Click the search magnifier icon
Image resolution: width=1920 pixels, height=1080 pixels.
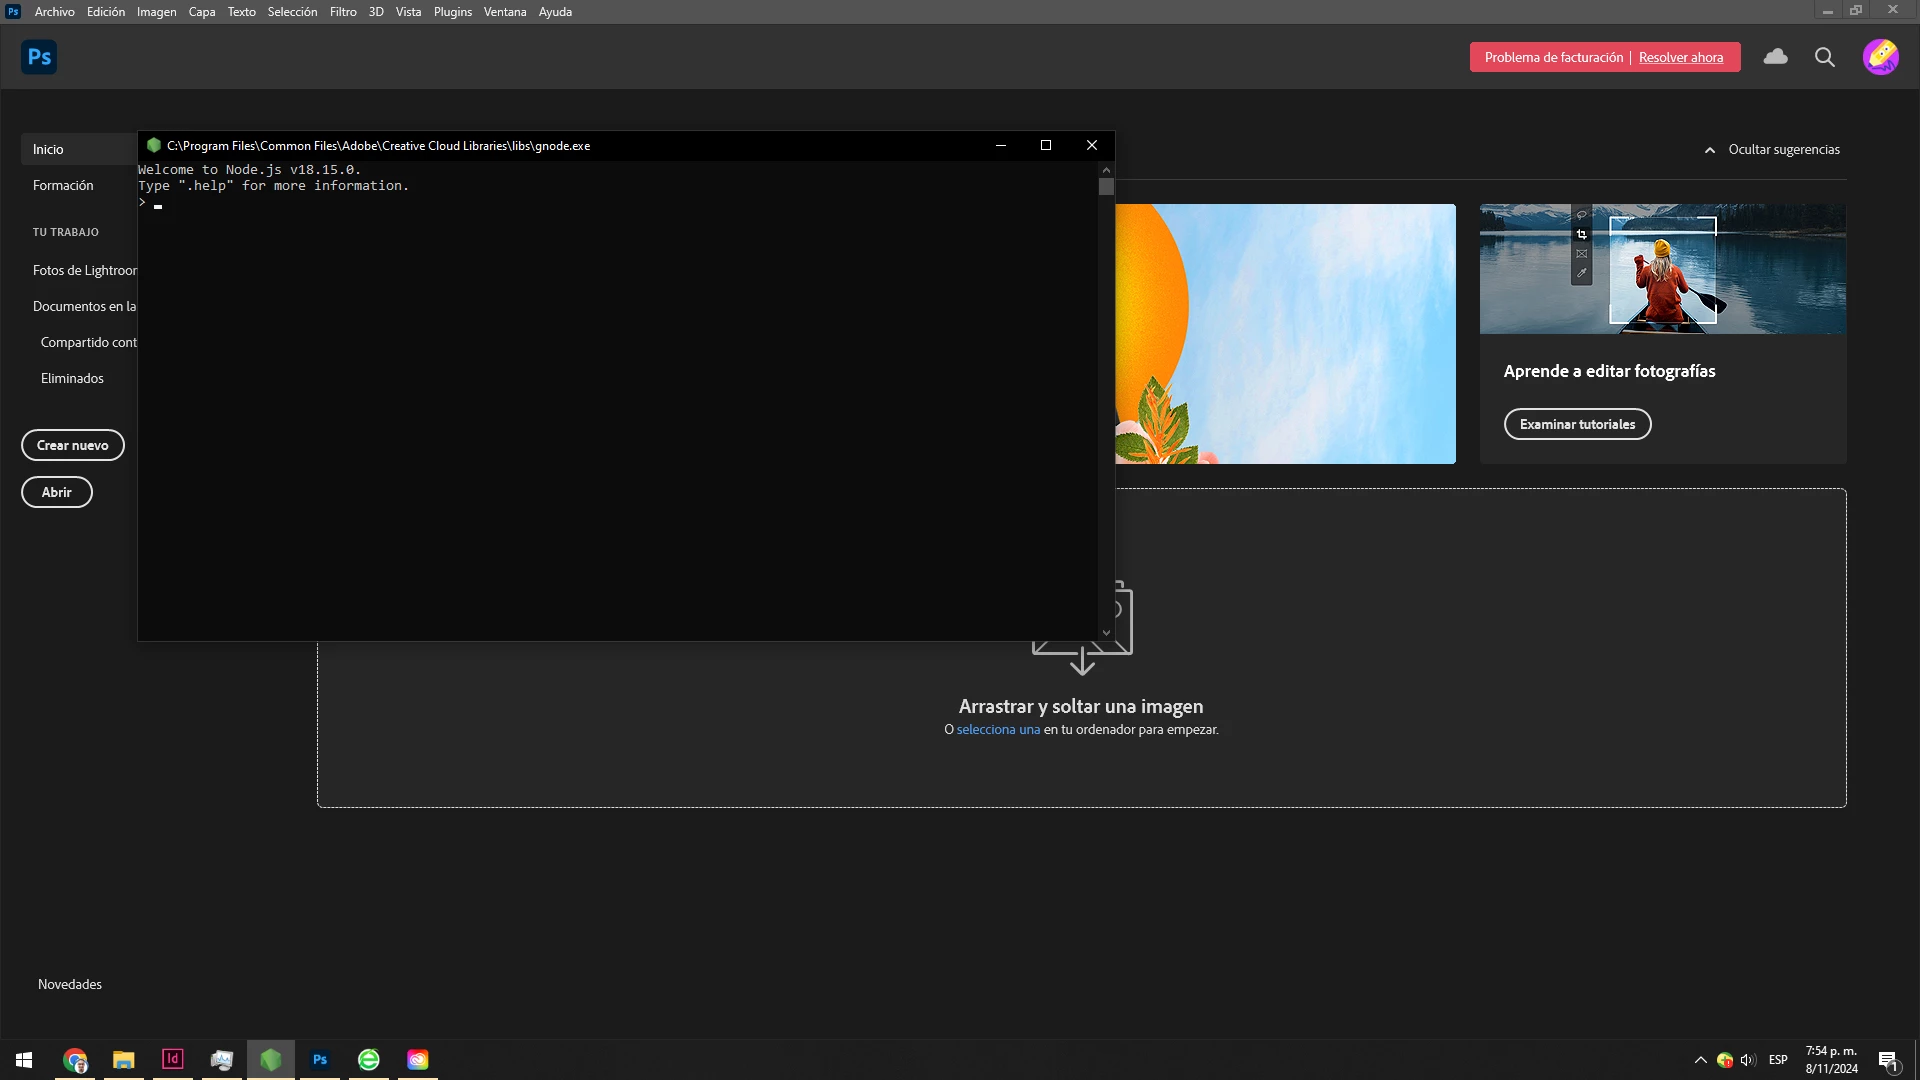1824,57
